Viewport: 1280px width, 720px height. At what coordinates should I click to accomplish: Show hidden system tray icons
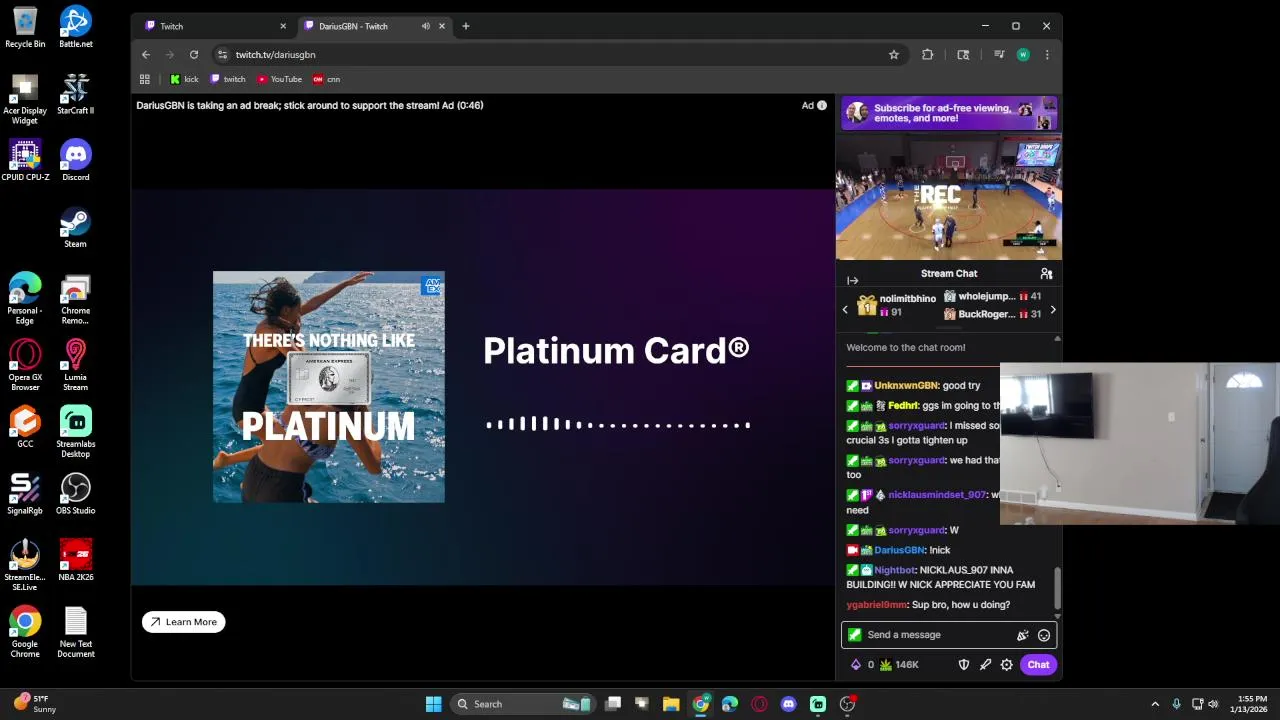tap(1155, 704)
